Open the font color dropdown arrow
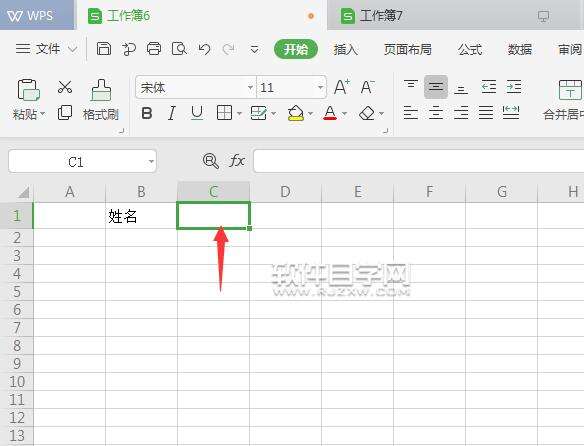Screen dimensions: 584x446 point(344,113)
